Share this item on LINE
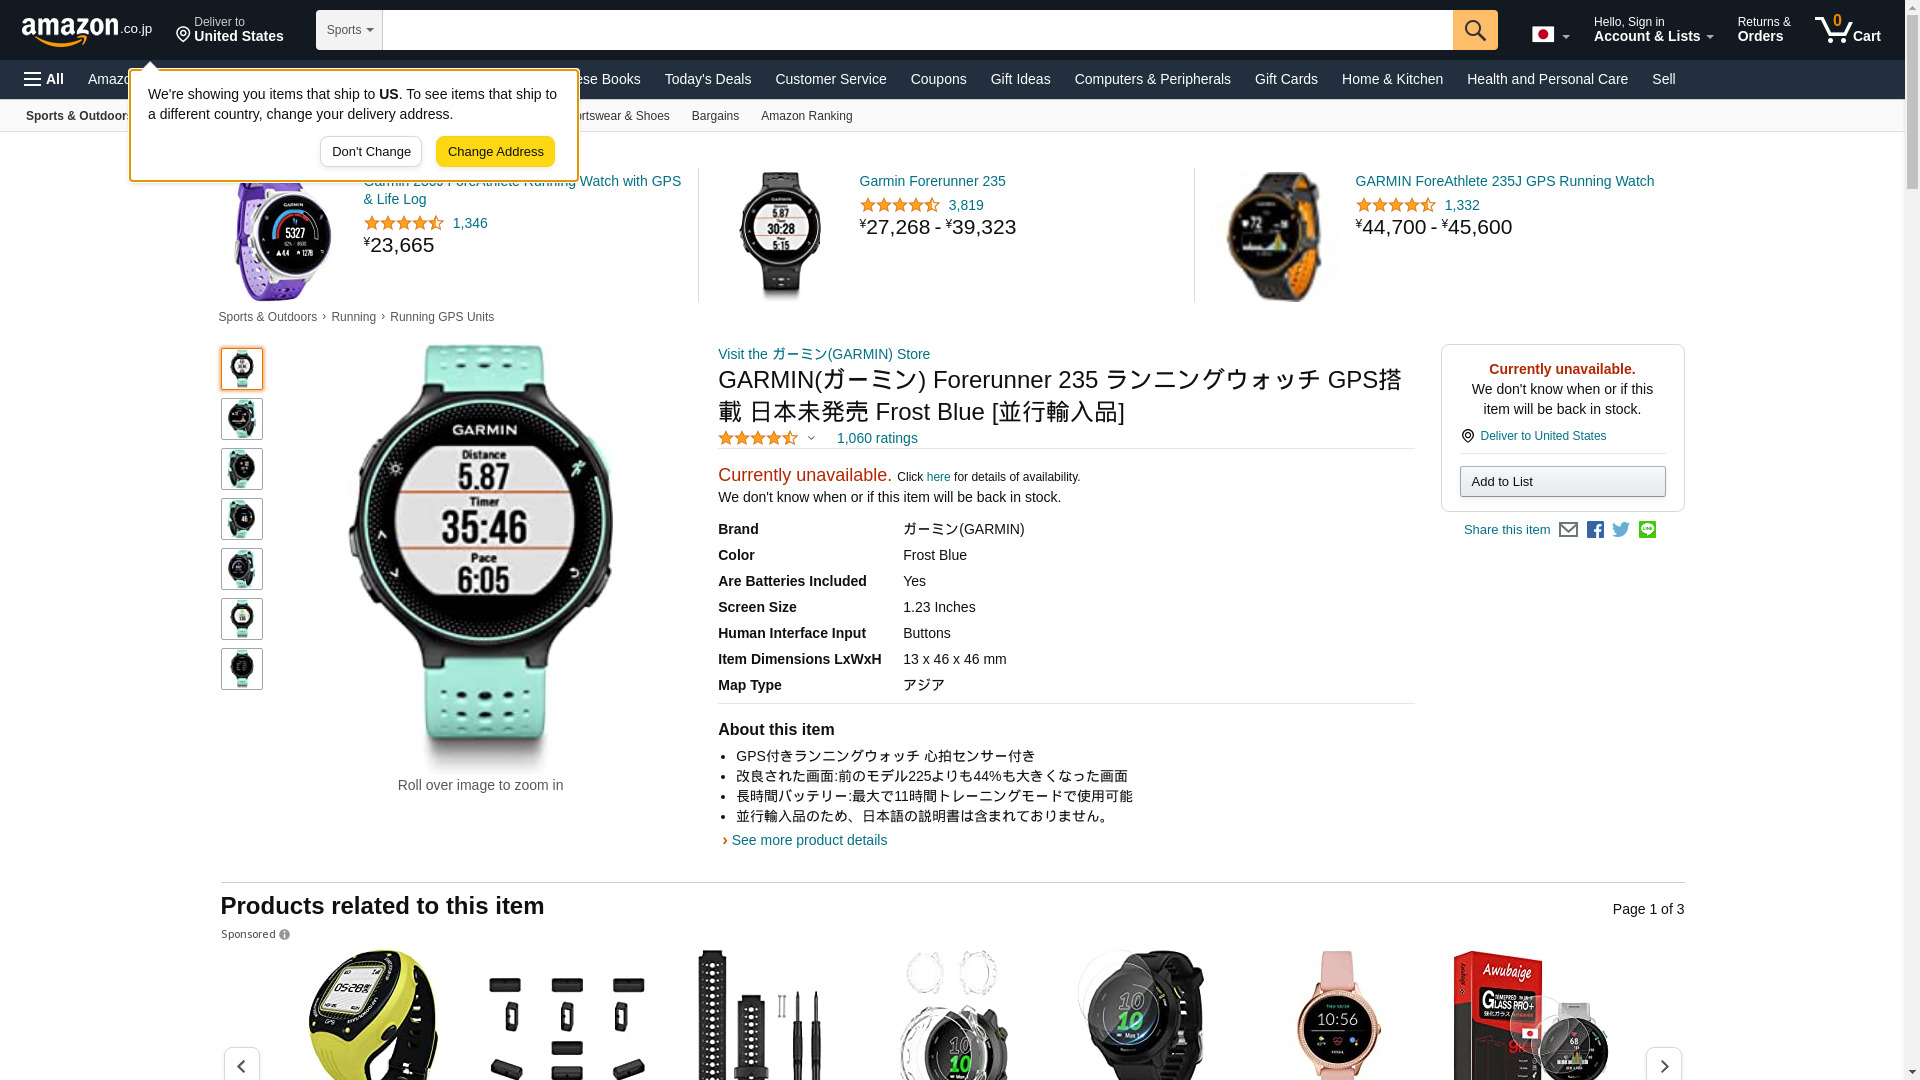The height and width of the screenshot is (1080, 1920). click(x=1647, y=530)
